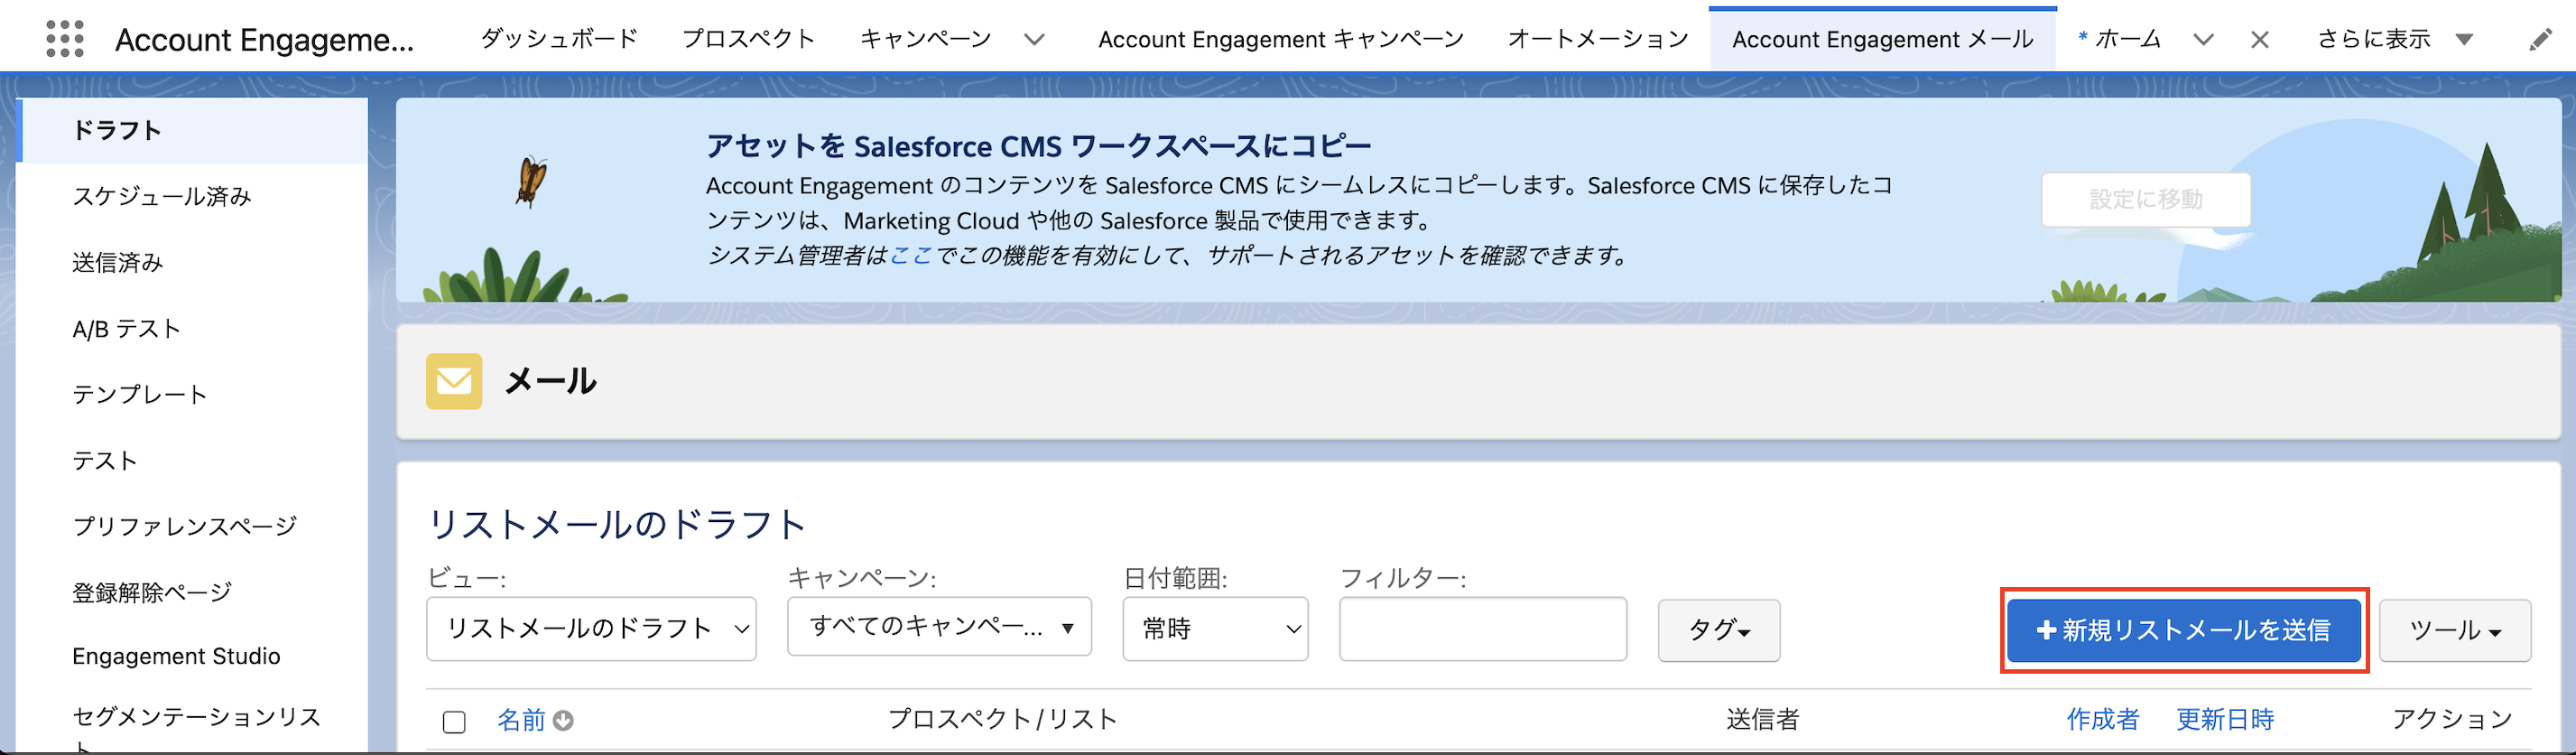This screenshot has width=2576, height=755.
Task: Click the 送信者 column header
Action: click(1762, 719)
